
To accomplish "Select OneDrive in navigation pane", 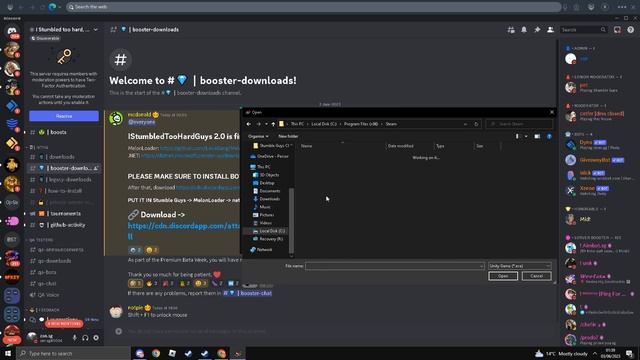I will (269, 156).
